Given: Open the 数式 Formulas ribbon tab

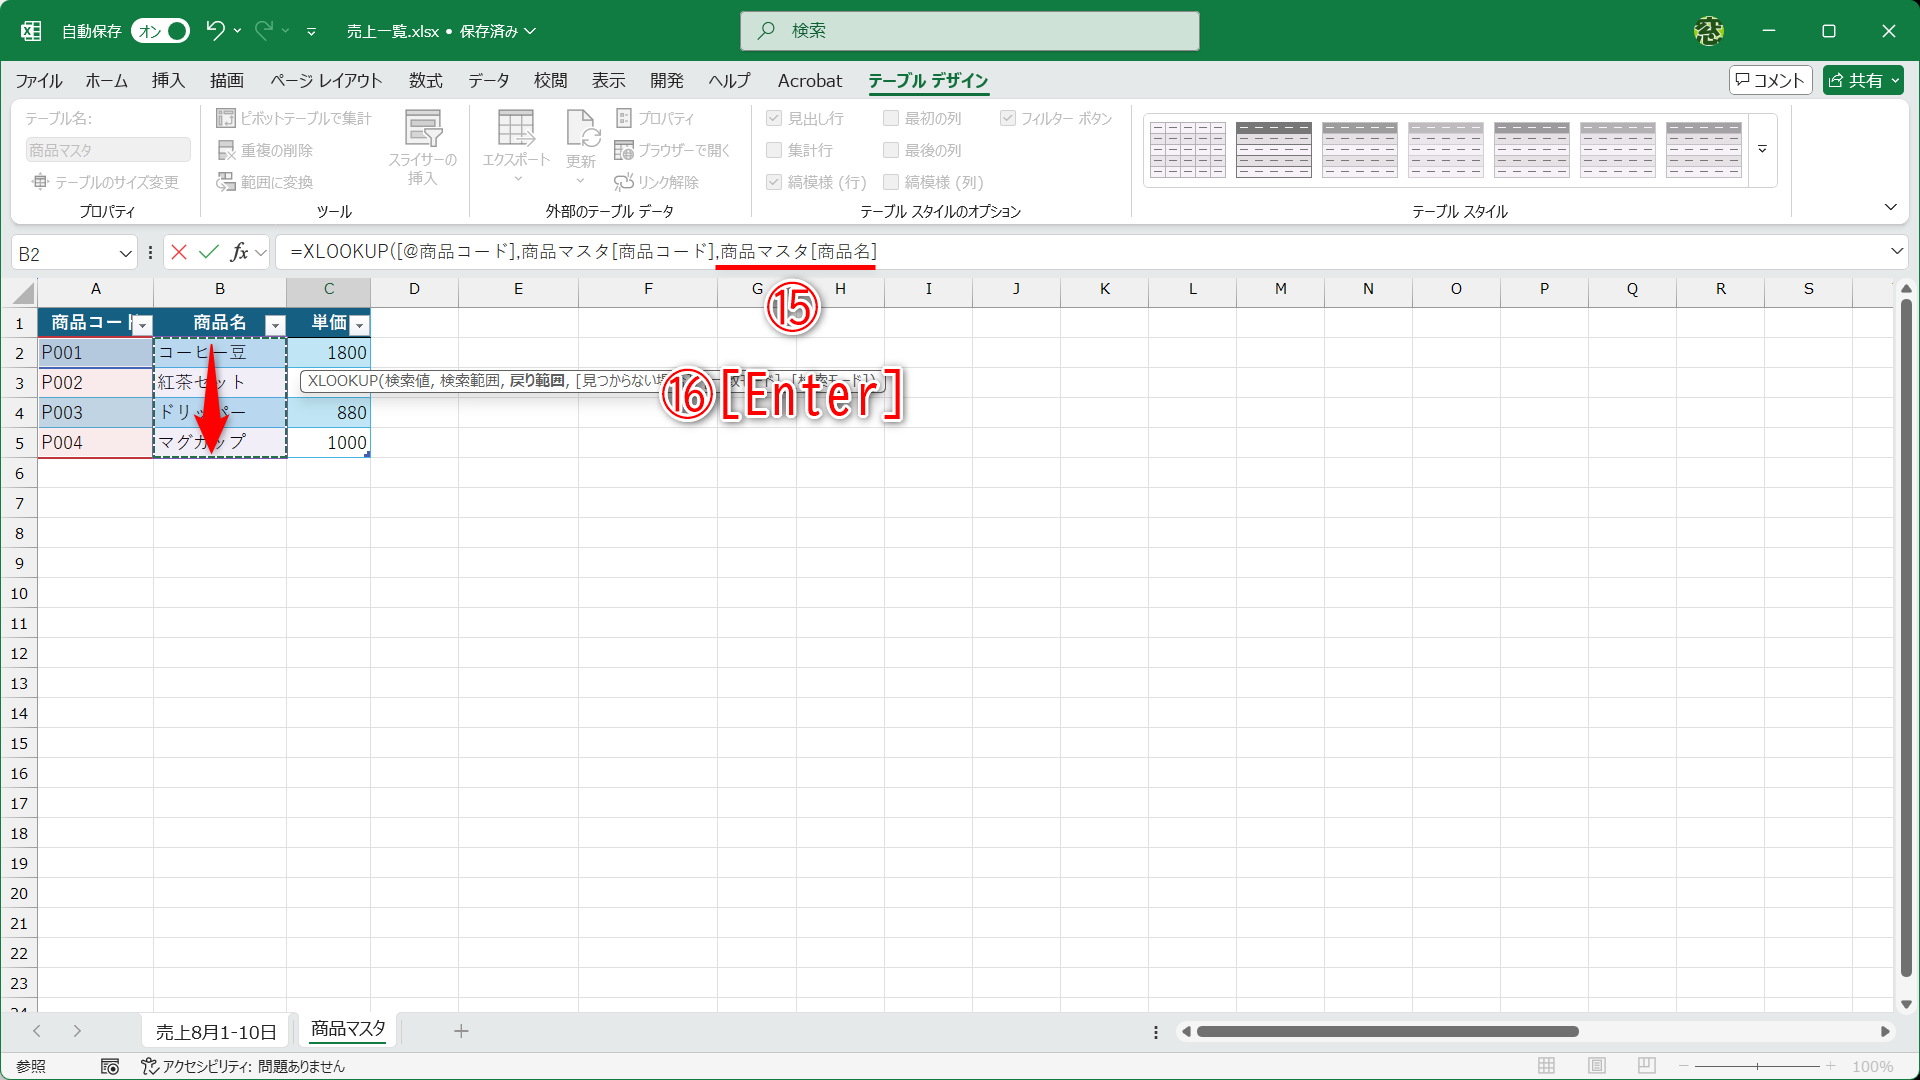Looking at the screenshot, I should tap(425, 81).
